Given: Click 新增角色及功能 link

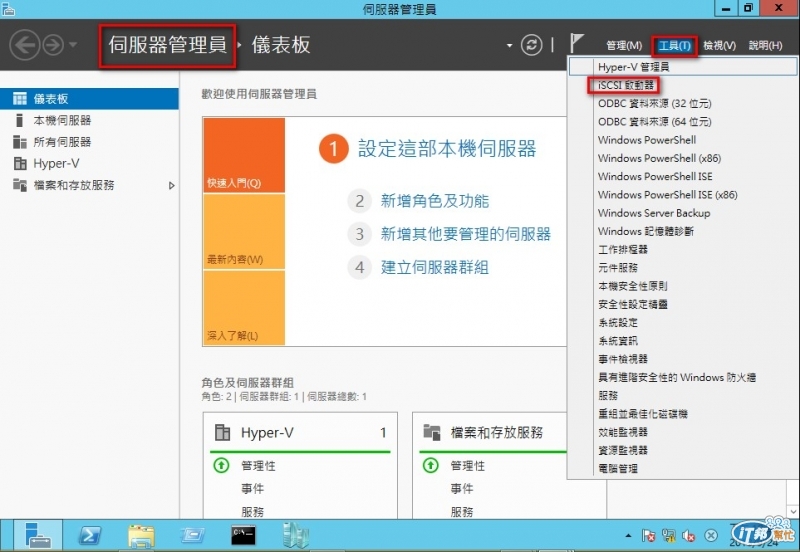Looking at the screenshot, I should [435, 201].
